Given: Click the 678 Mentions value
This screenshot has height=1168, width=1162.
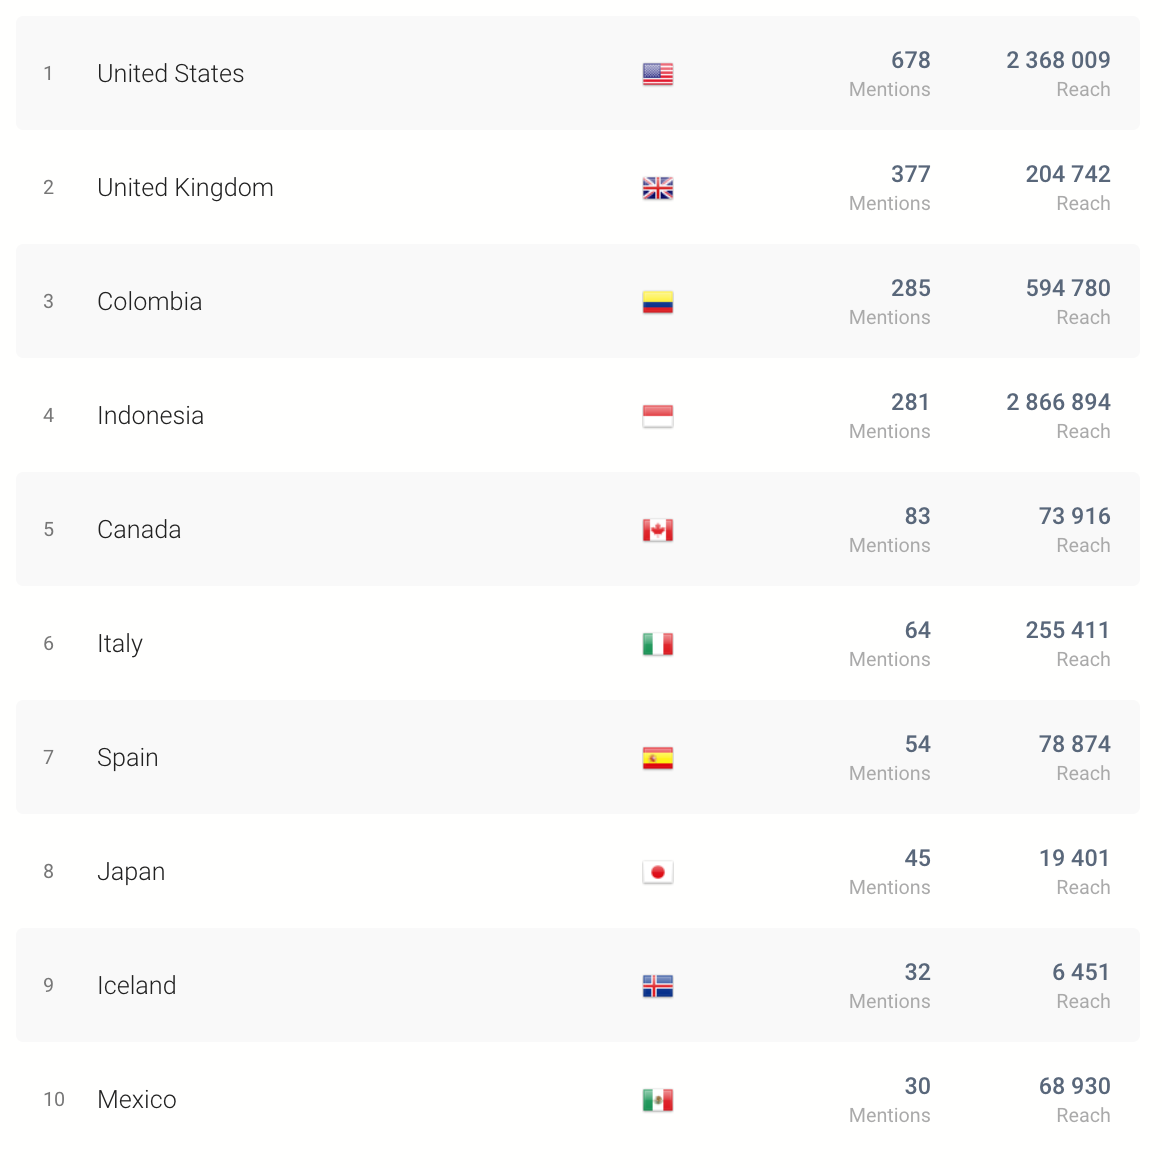Looking at the screenshot, I should click(x=910, y=60).
